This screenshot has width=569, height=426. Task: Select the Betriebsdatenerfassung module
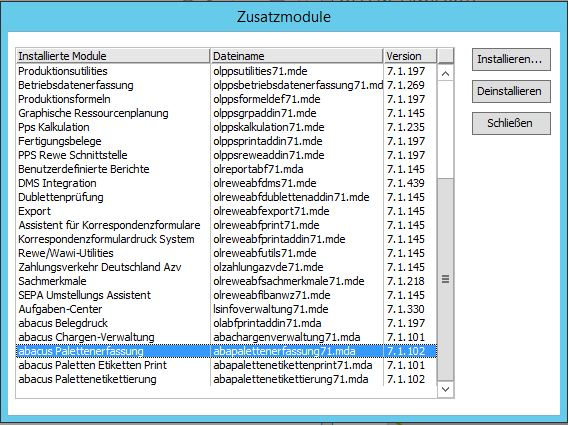point(226,85)
